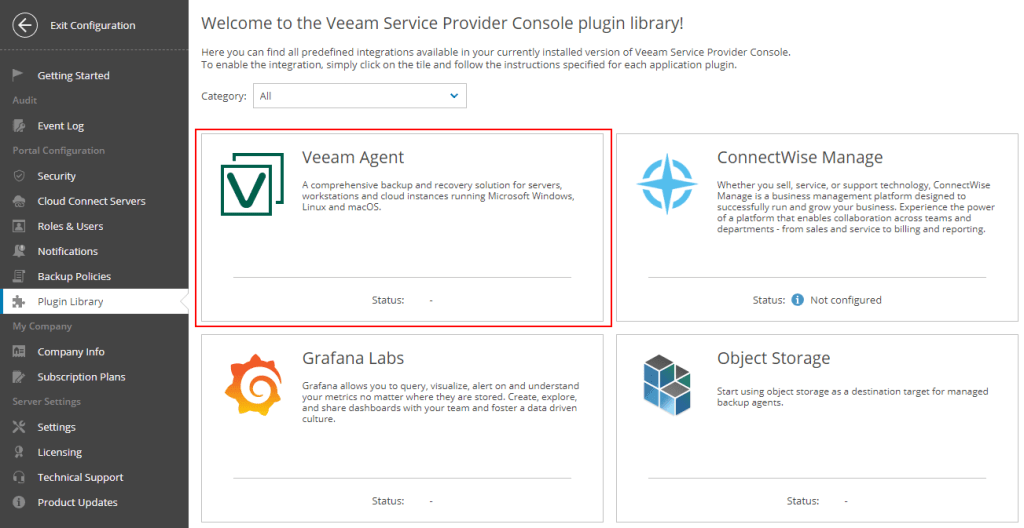Viewport: 1024px width, 528px height.
Task: Navigate to Backup Policies
Action: coord(74,276)
